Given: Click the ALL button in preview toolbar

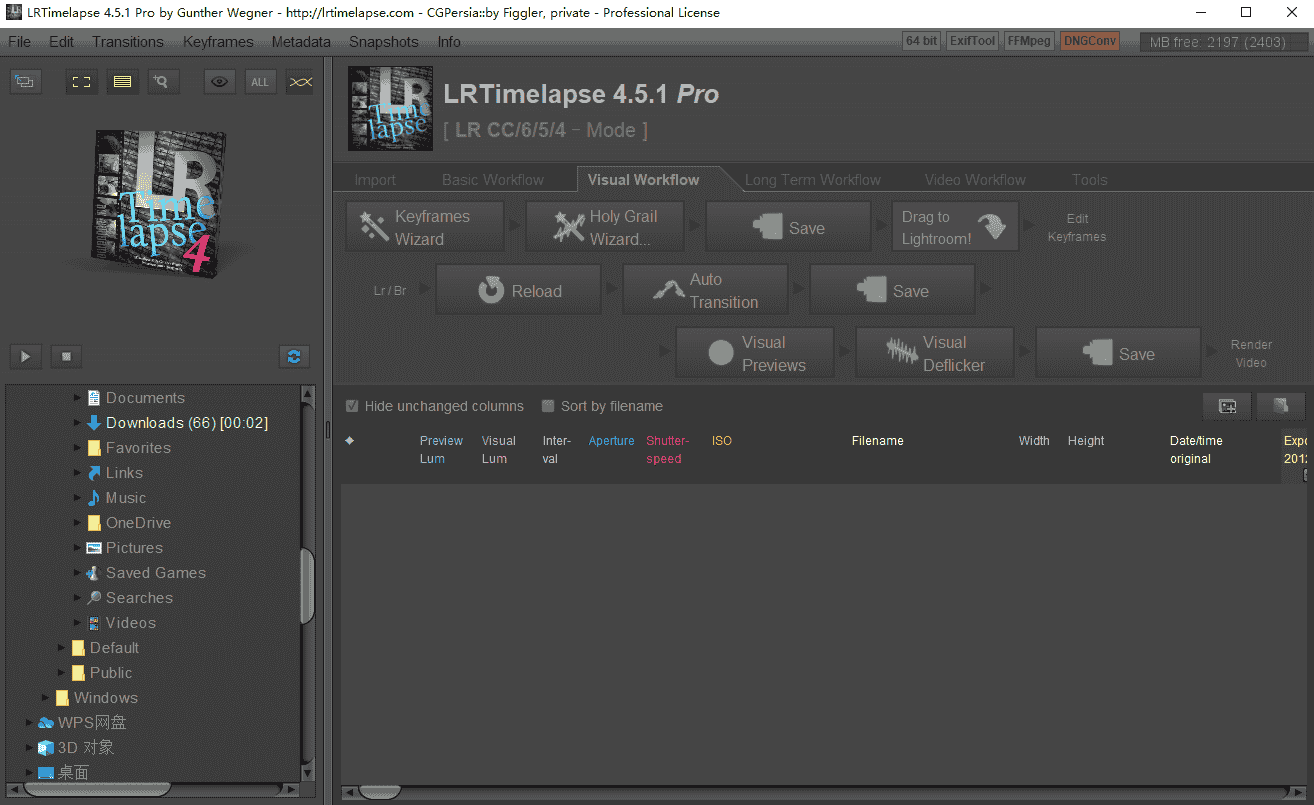Looking at the screenshot, I should click(260, 82).
